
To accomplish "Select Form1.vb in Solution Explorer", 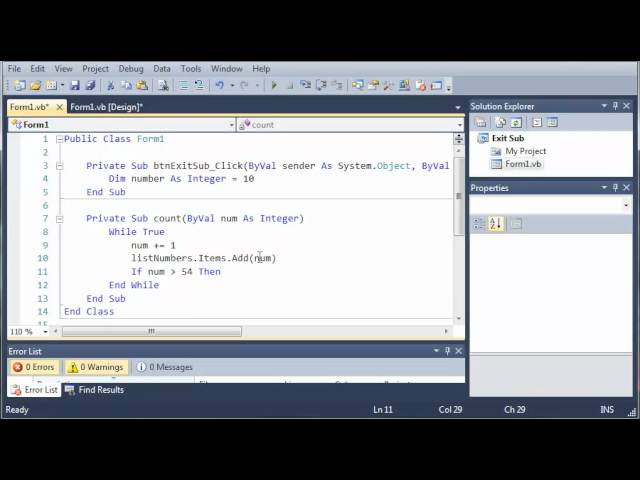I will pyautogui.click(x=523, y=164).
